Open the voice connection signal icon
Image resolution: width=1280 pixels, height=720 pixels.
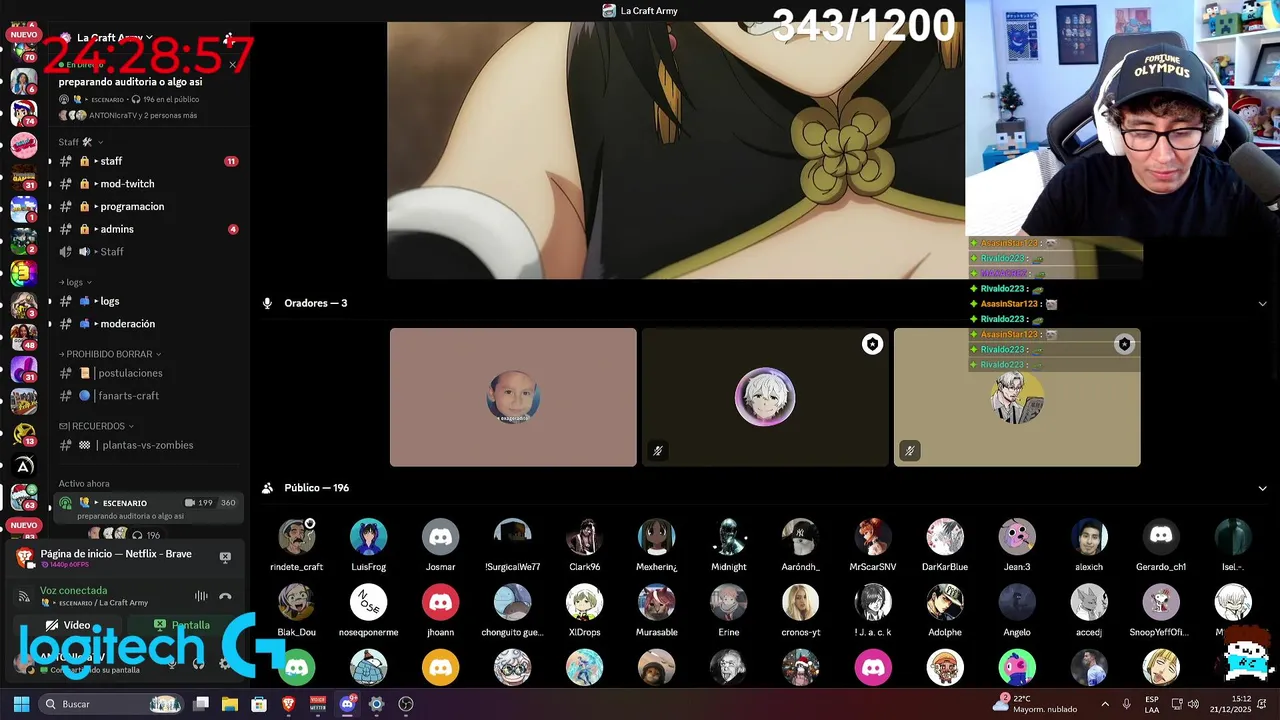(x=24, y=596)
